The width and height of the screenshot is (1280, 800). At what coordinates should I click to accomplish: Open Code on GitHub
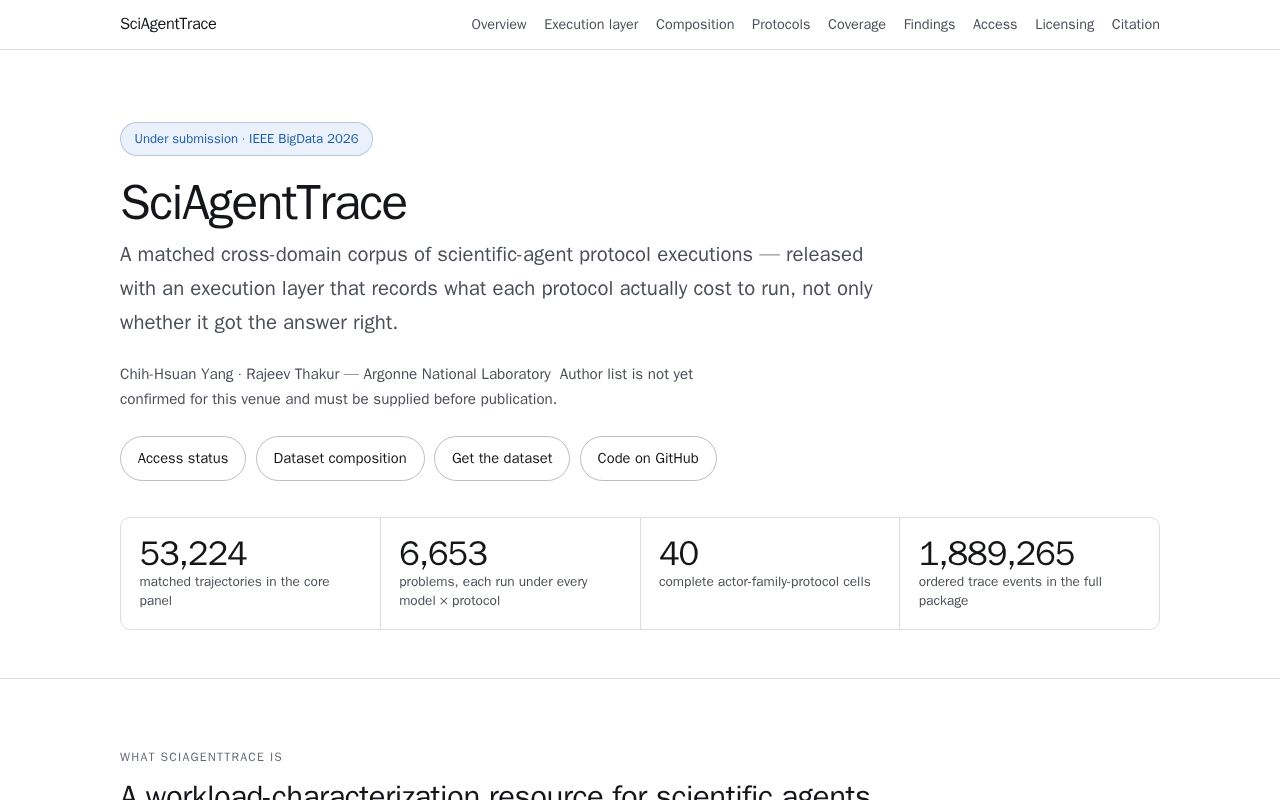point(648,458)
